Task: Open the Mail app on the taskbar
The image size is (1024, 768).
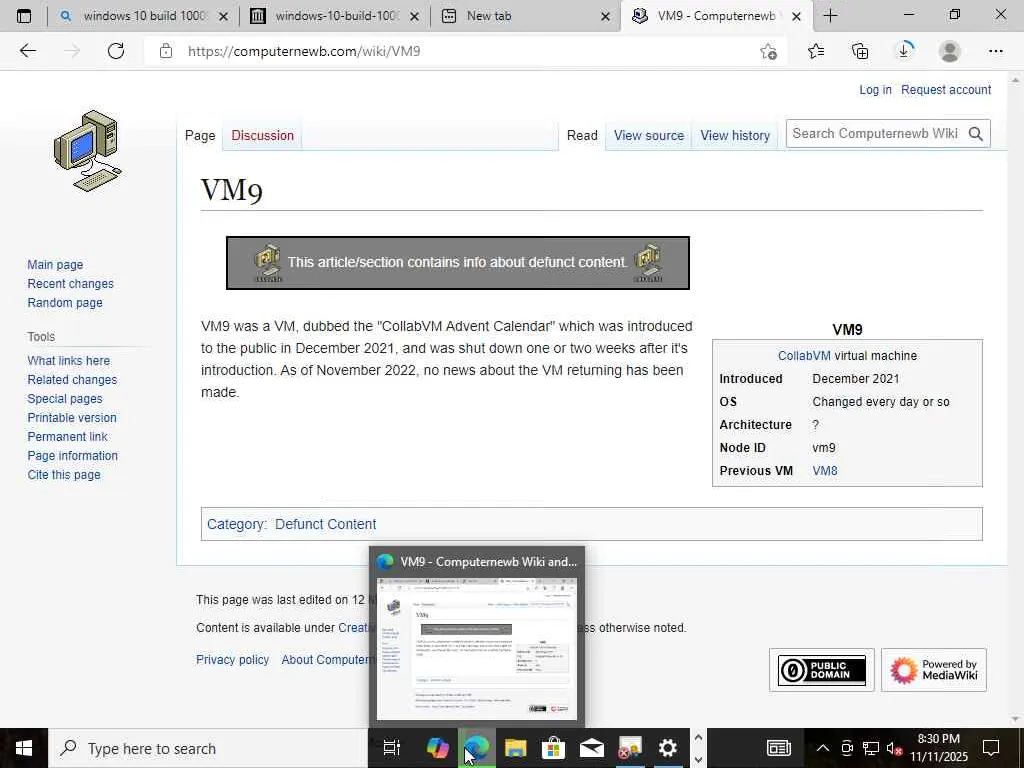Action: click(592, 748)
